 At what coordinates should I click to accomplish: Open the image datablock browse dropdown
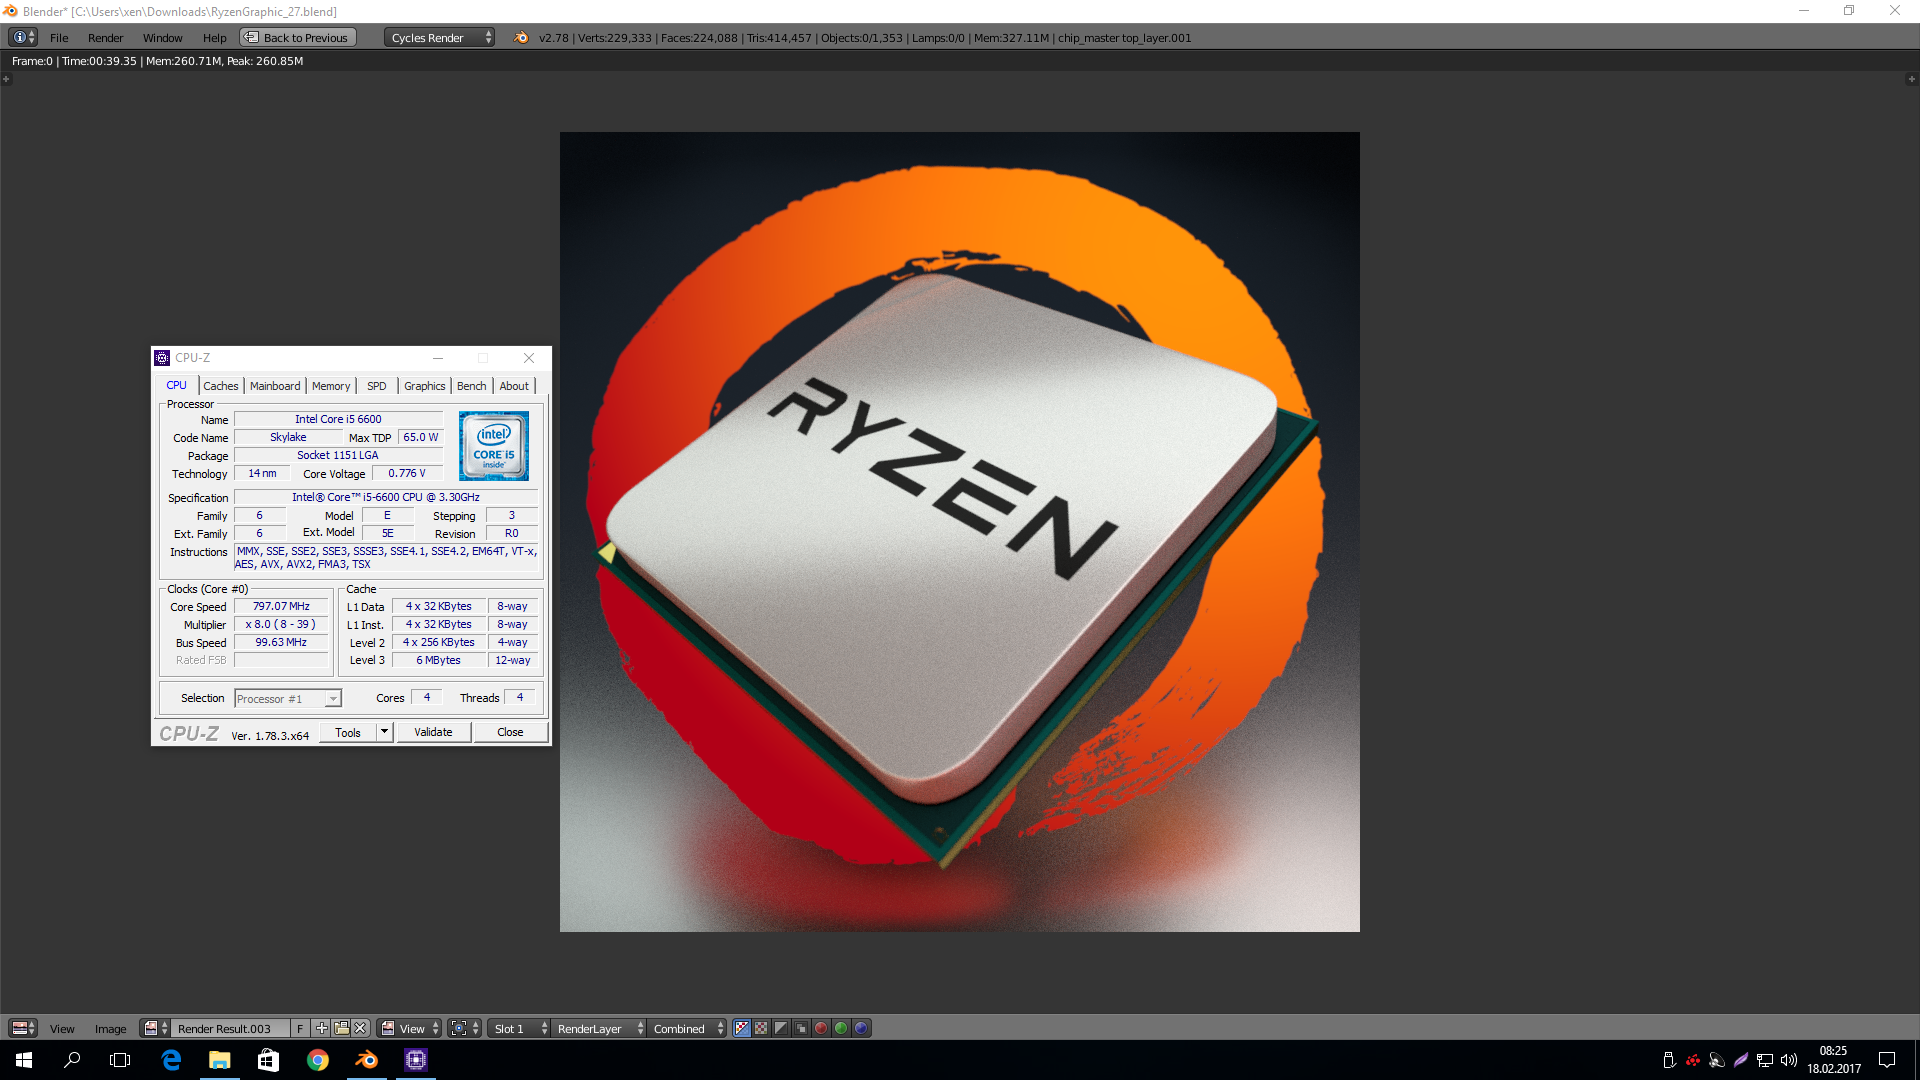click(x=156, y=1028)
